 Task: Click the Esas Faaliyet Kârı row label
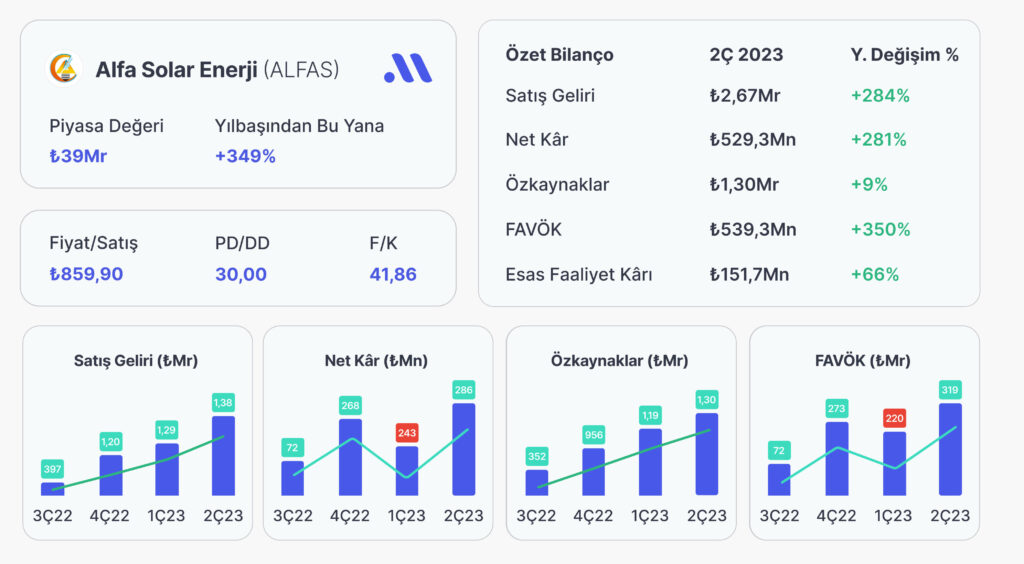pyautogui.click(x=579, y=275)
